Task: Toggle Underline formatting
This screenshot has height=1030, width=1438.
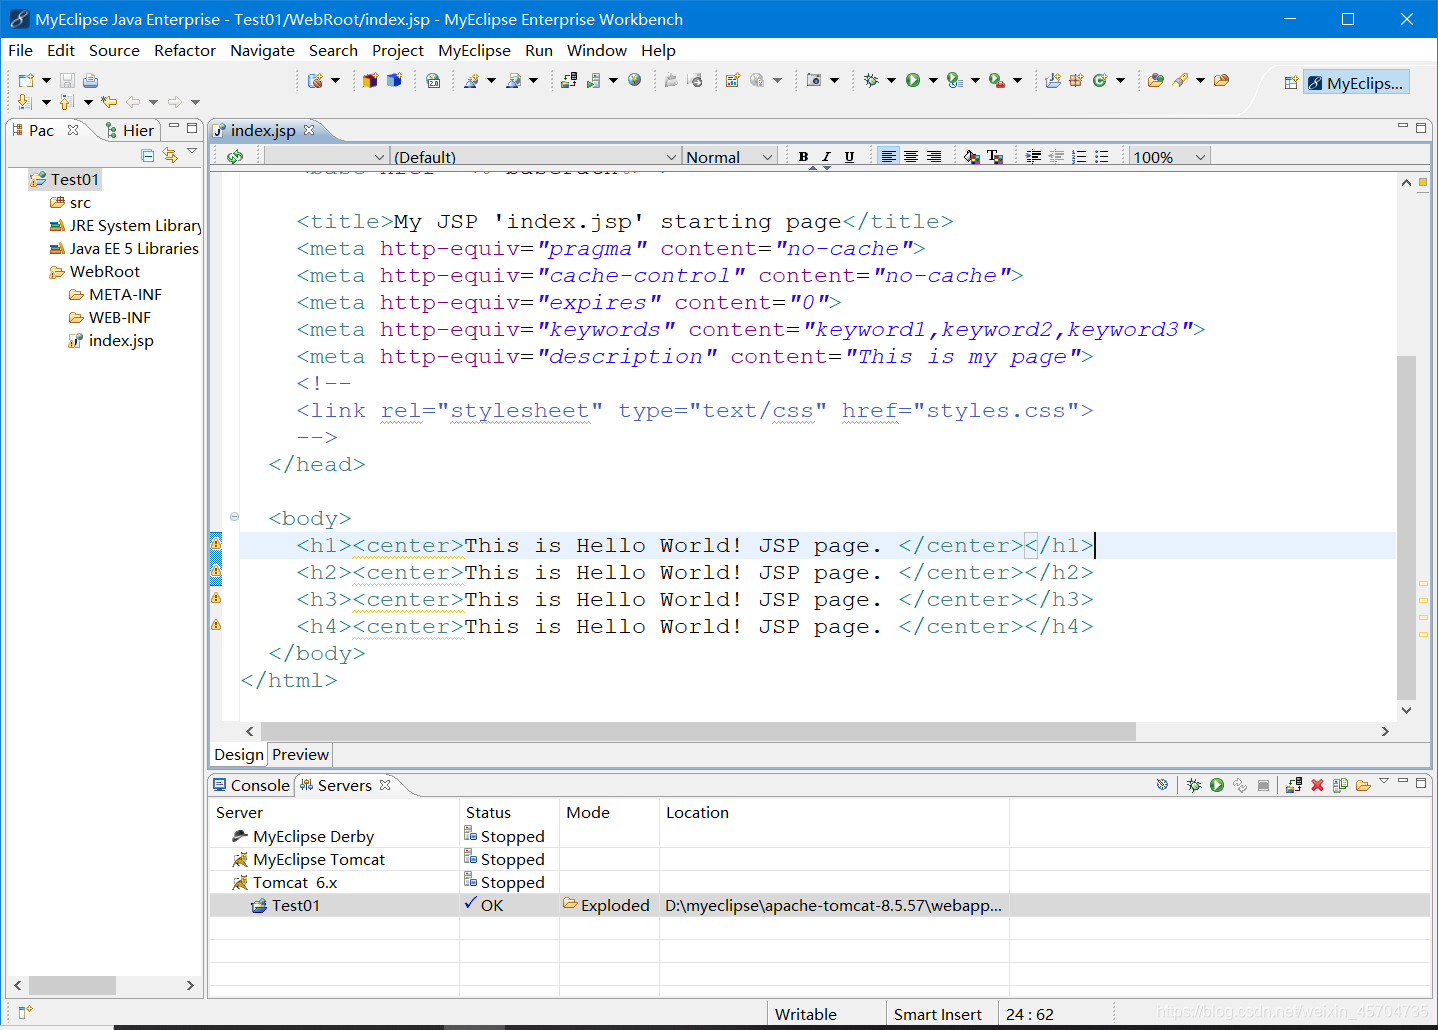Action: pyautogui.click(x=849, y=156)
